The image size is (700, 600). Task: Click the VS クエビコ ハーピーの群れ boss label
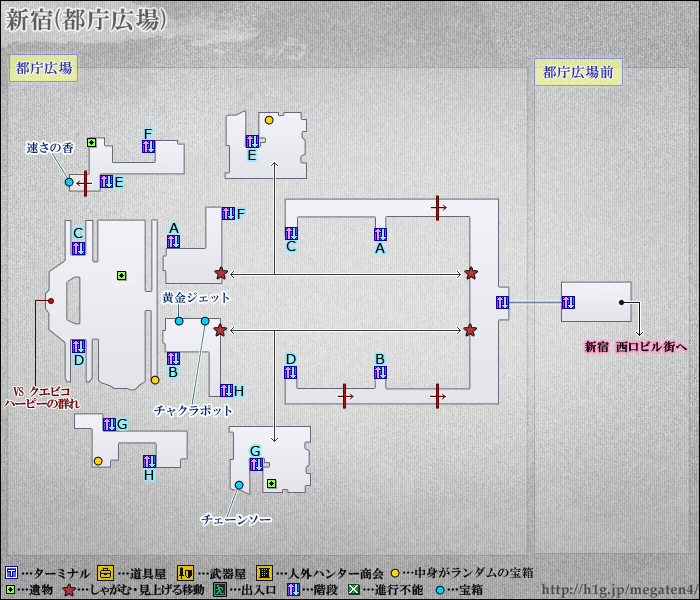pyautogui.click(x=41, y=397)
